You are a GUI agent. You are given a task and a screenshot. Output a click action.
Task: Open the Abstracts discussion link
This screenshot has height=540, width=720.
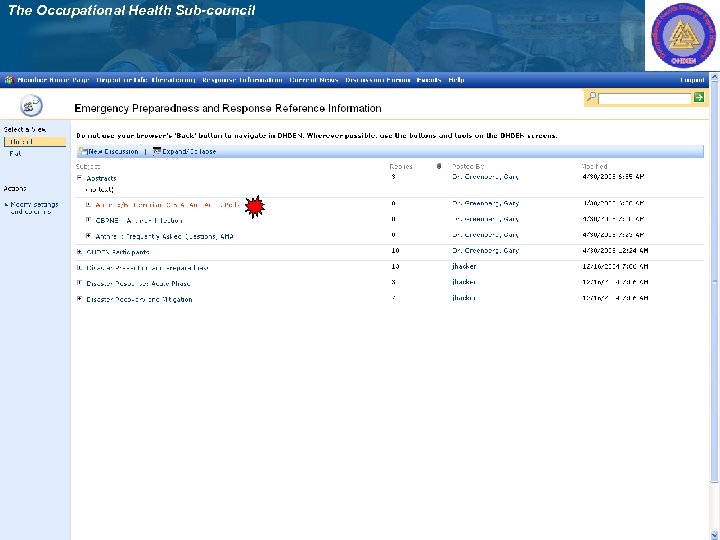click(101, 178)
